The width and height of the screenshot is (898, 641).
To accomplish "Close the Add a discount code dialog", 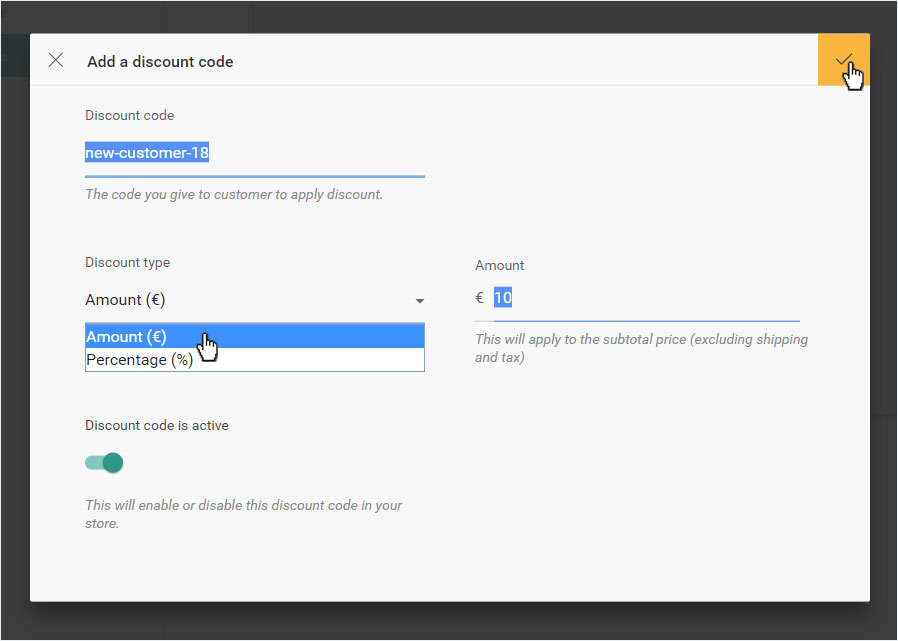I will click(56, 60).
